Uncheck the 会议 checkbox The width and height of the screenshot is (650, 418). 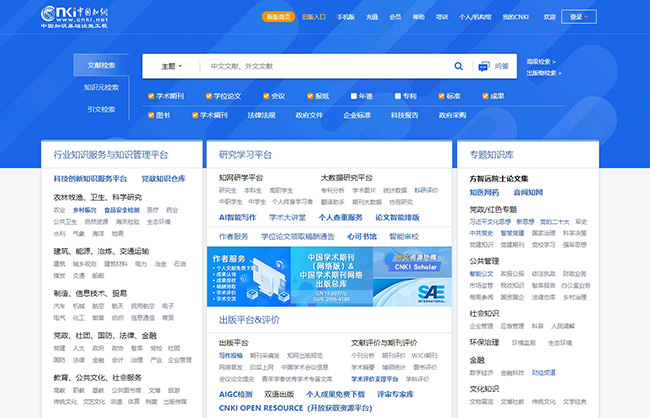coord(266,96)
